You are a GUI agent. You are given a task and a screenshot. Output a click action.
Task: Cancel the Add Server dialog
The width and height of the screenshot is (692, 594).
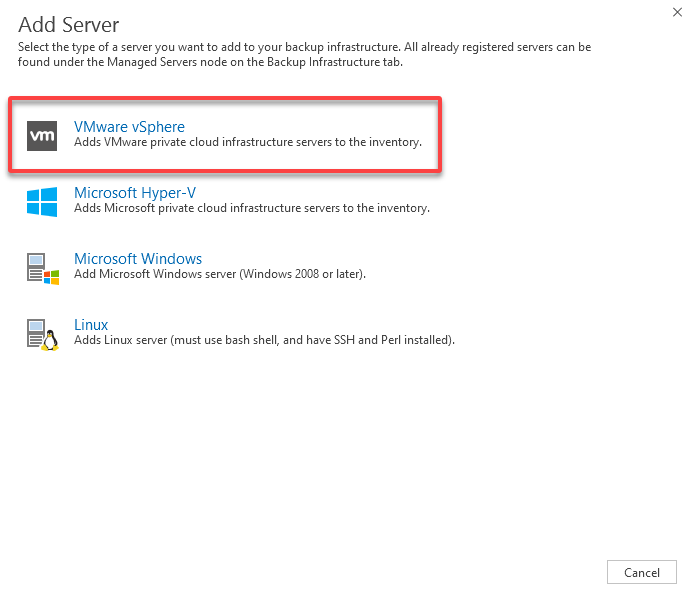(641, 572)
